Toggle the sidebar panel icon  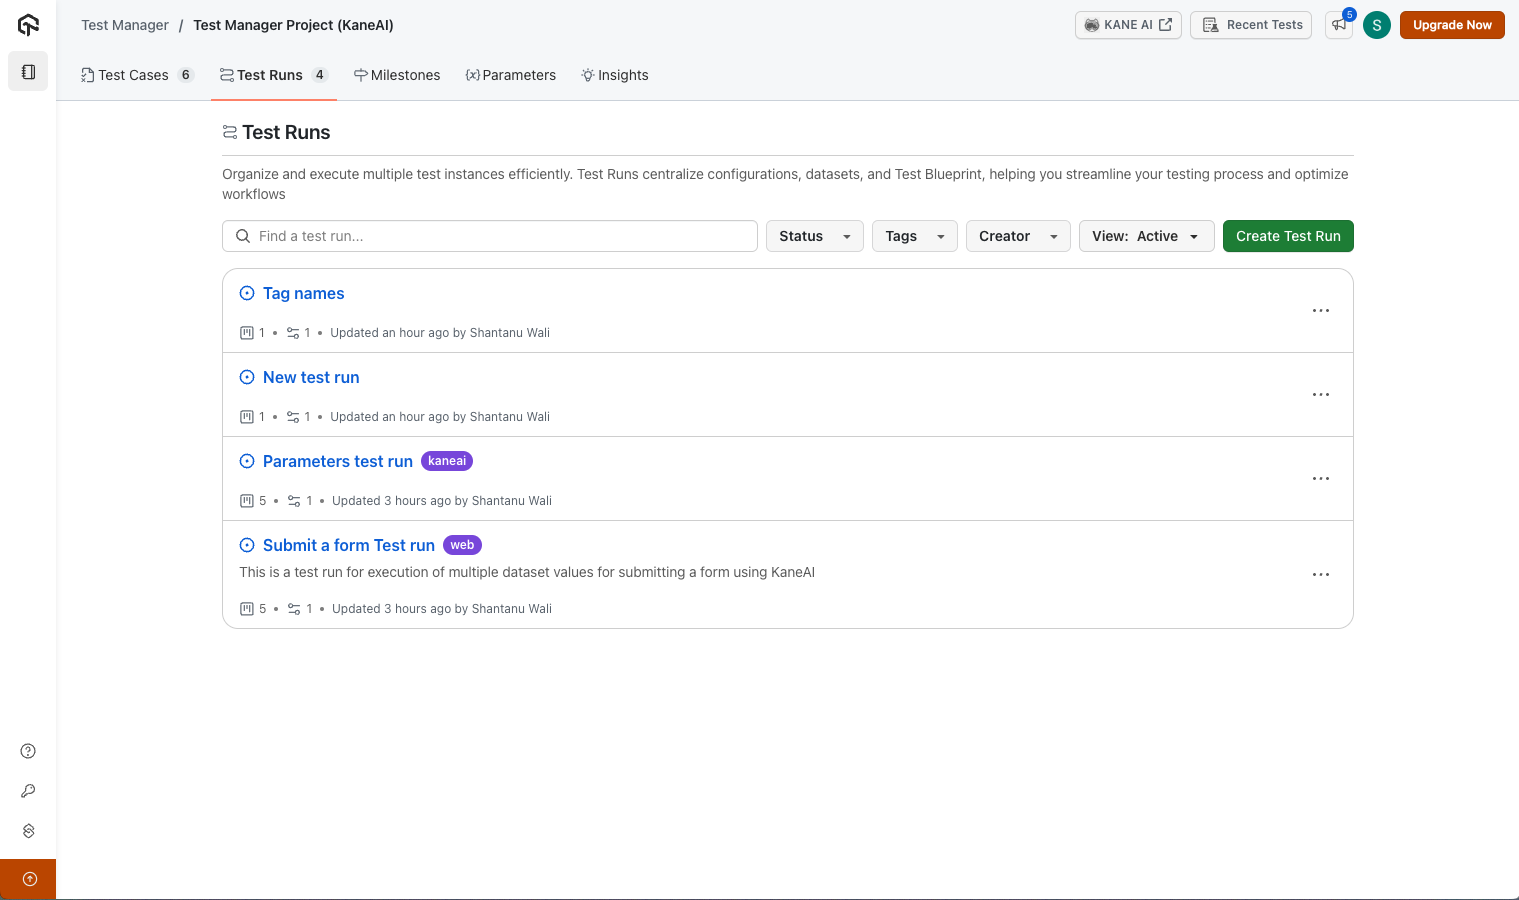click(x=28, y=72)
